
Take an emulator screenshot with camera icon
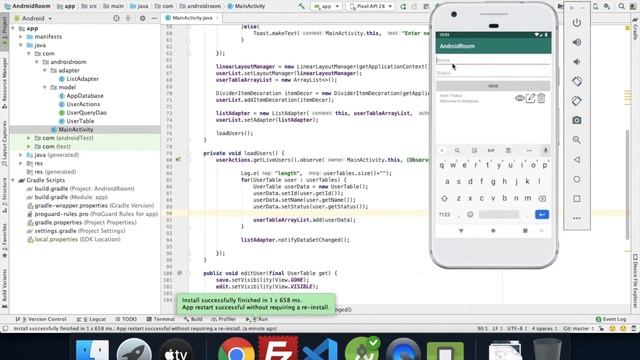click(576, 120)
